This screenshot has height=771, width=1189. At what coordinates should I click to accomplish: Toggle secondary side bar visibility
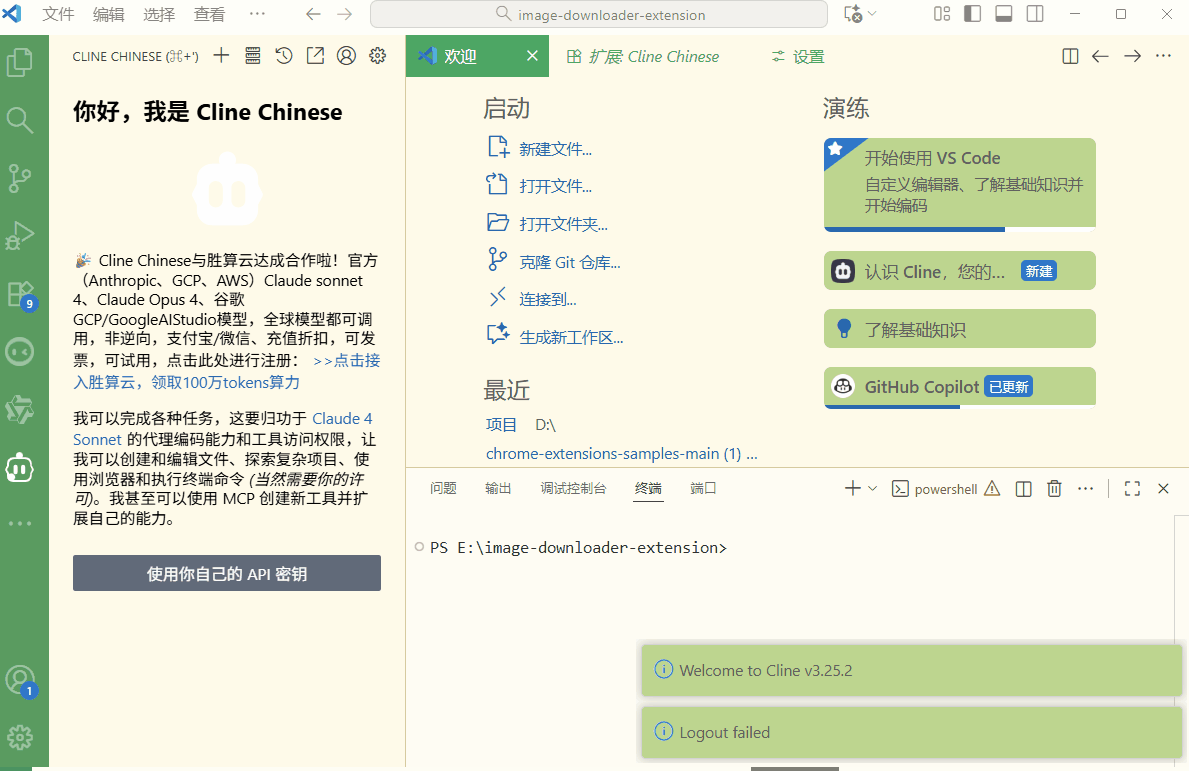(x=1034, y=14)
